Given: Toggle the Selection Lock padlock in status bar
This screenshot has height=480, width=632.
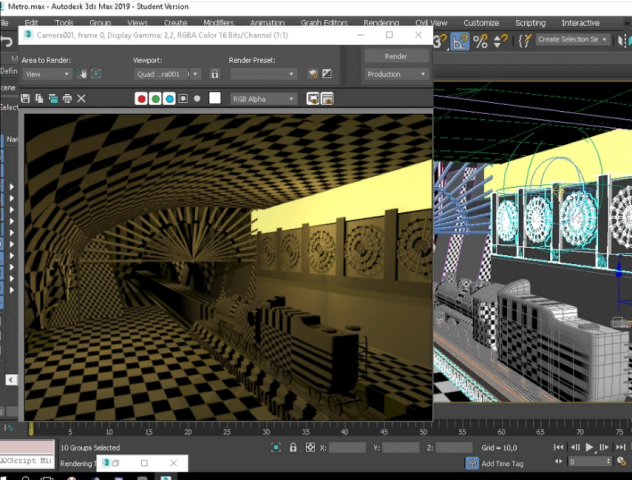Looking at the screenshot, I should pos(293,447).
